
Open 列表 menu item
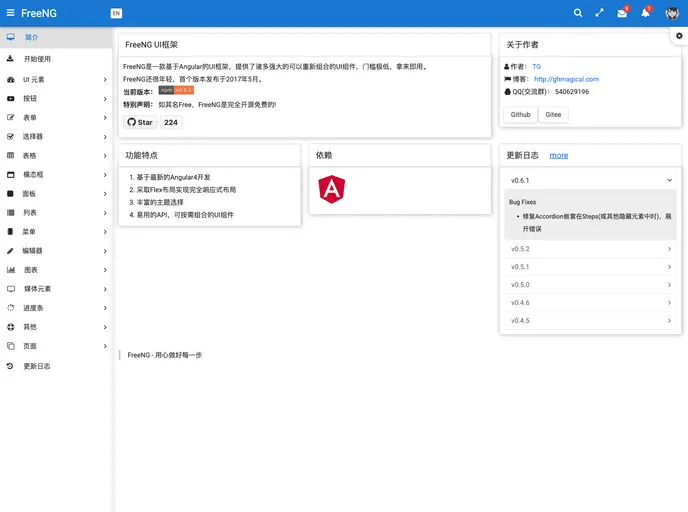tap(56, 213)
